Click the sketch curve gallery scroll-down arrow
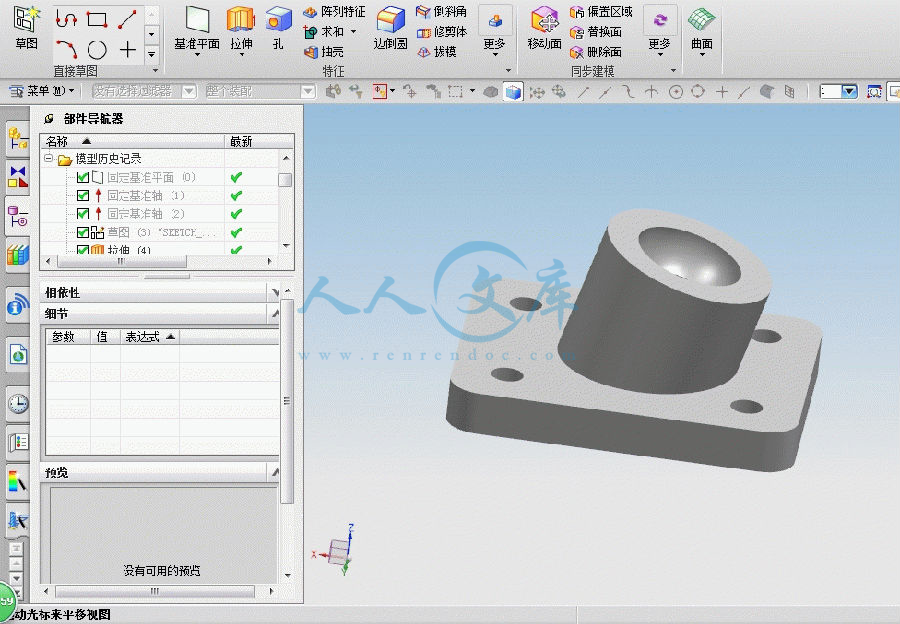This screenshot has width=900, height=624. 152,34
